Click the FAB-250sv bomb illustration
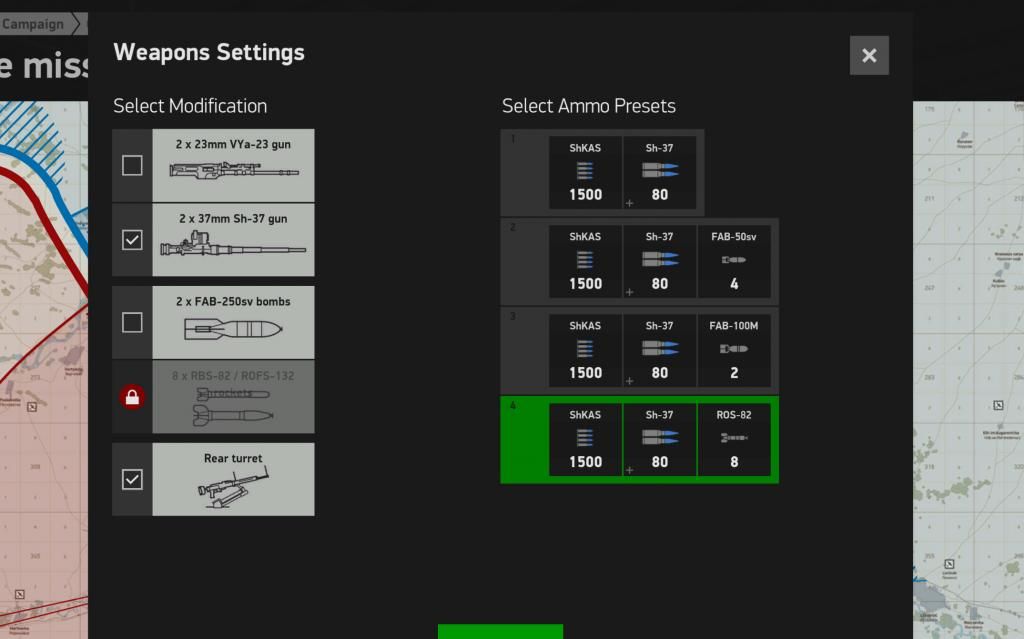 click(234, 329)
